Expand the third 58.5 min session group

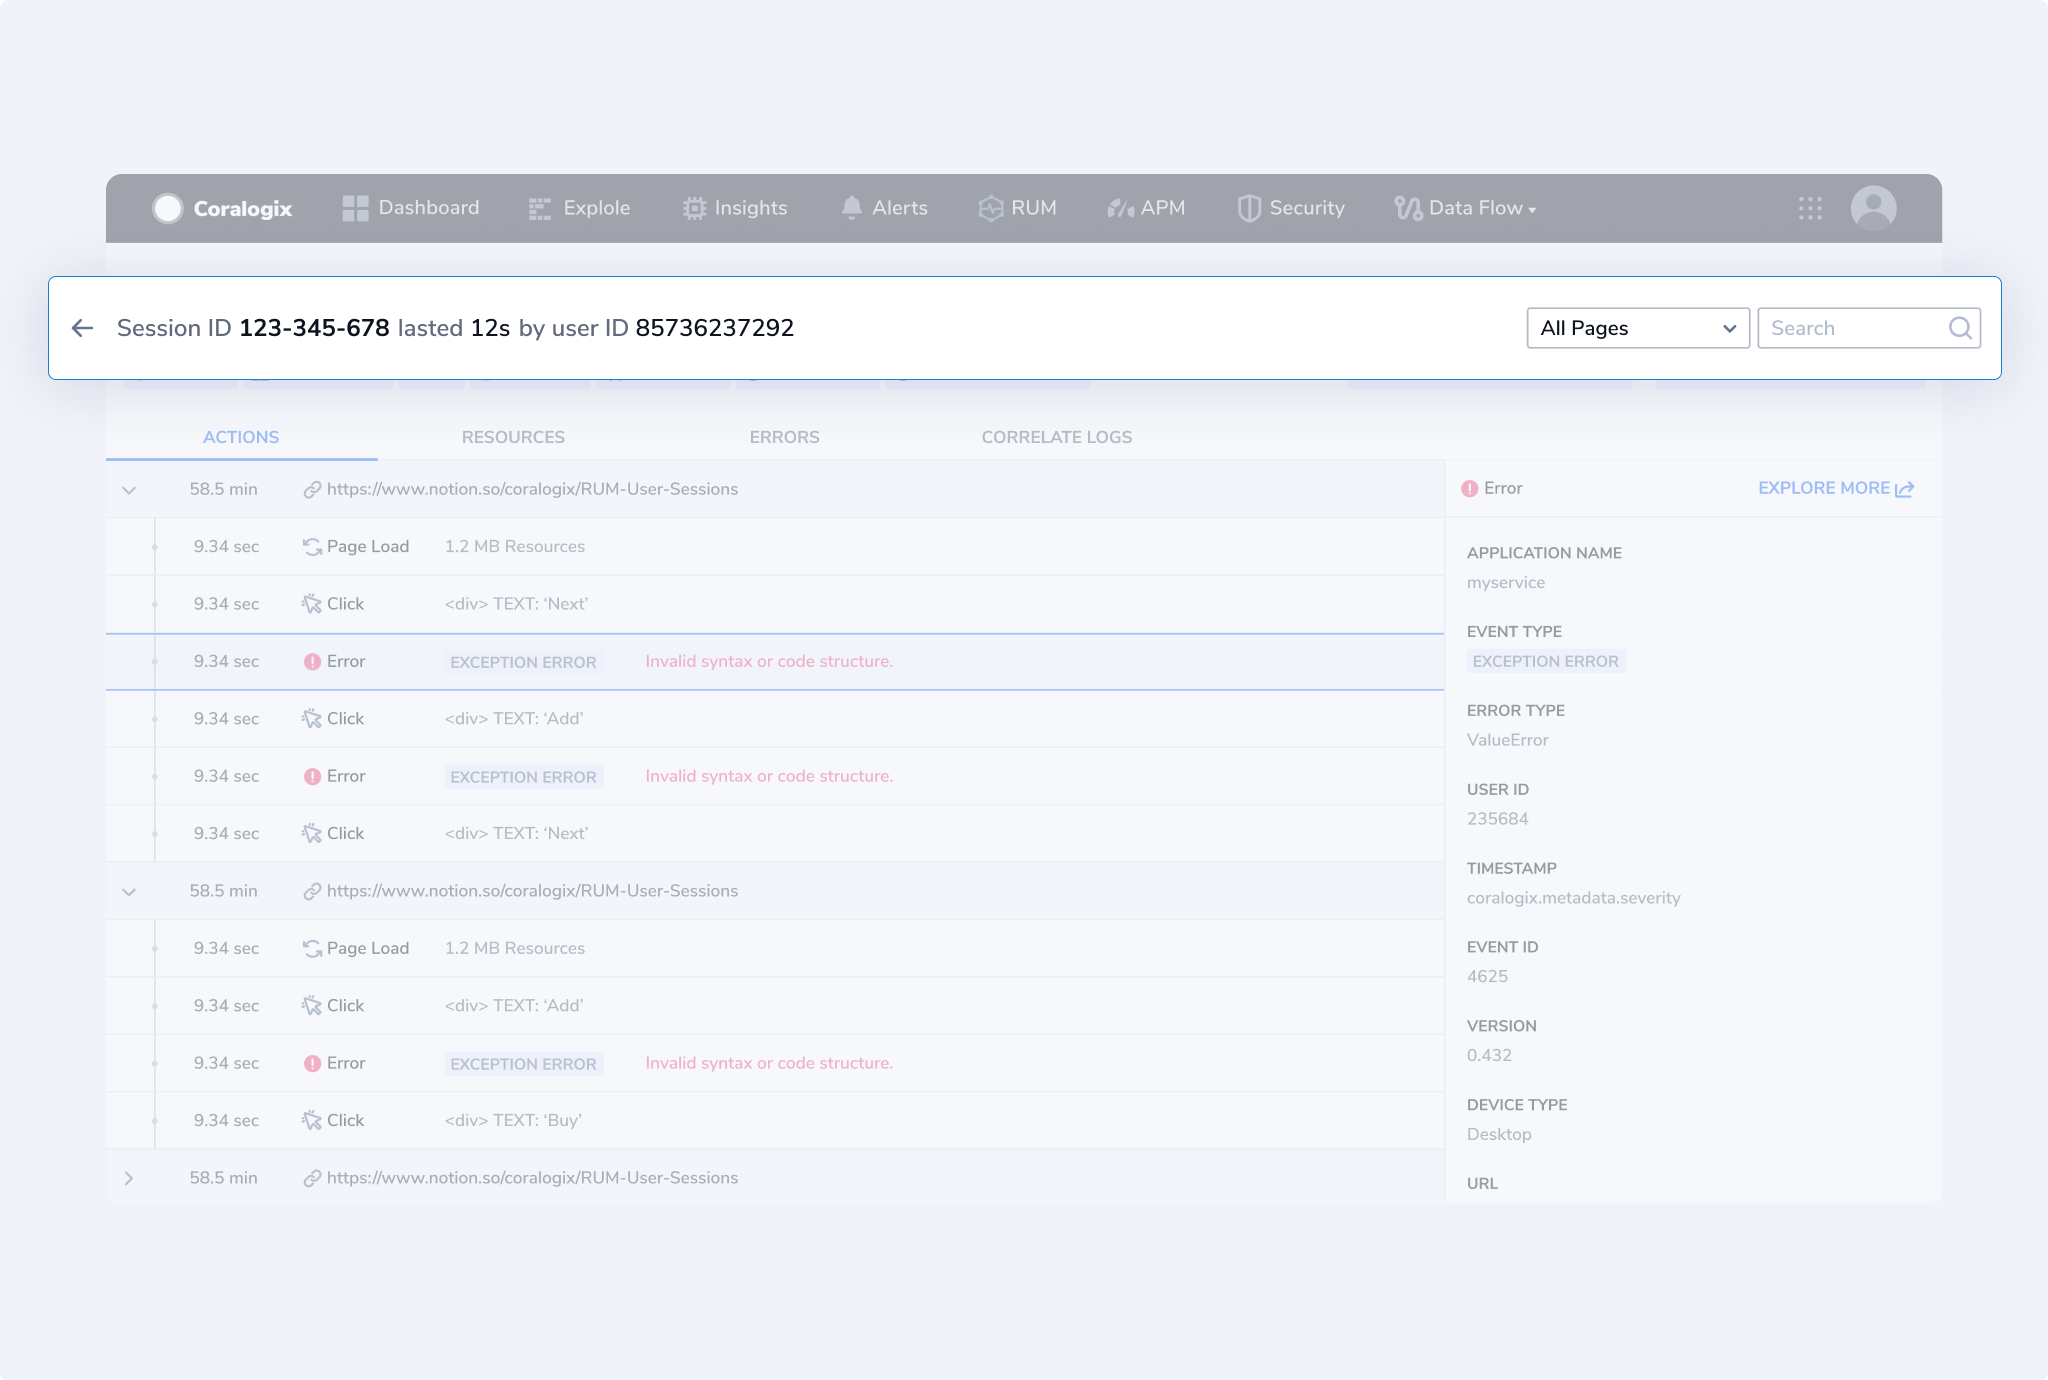(129, 1178)
